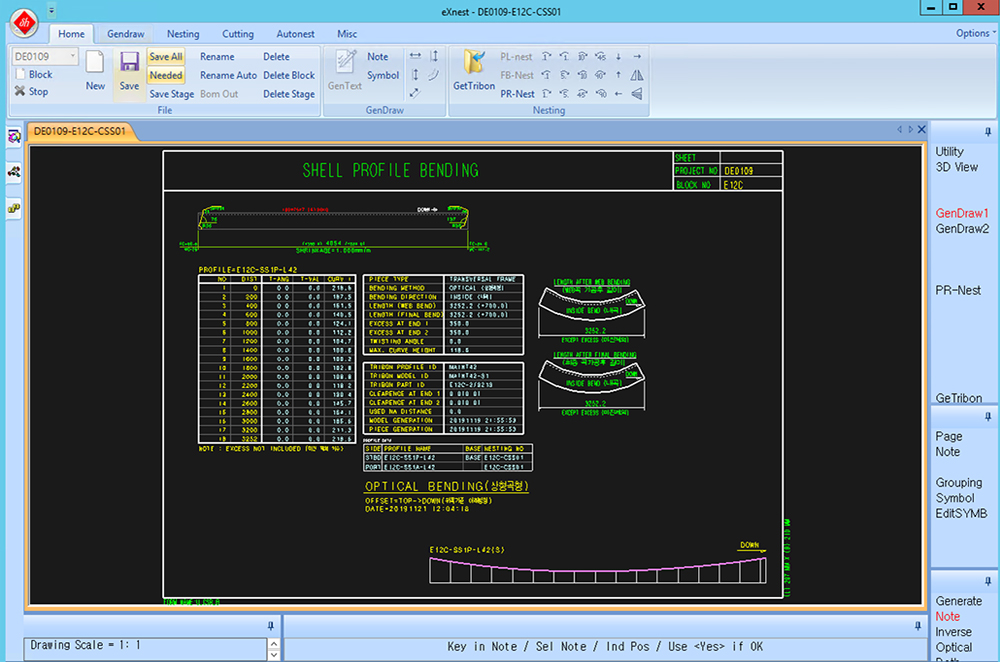Toggle the Save All option

click(165, 57)
